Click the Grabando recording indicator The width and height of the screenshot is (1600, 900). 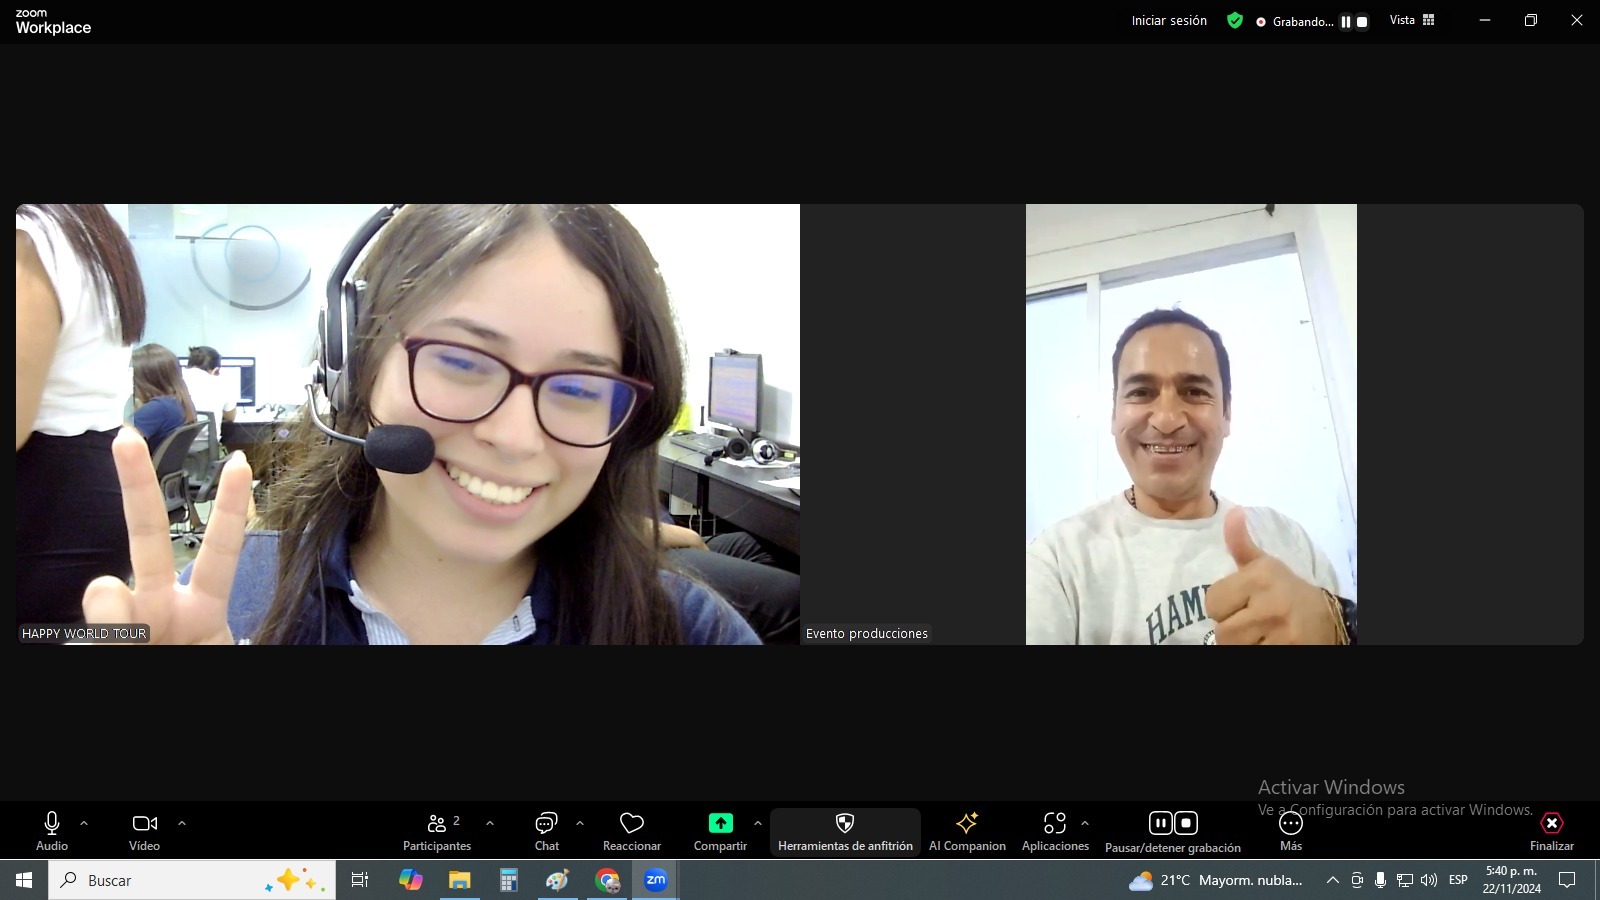(1295, 21)
